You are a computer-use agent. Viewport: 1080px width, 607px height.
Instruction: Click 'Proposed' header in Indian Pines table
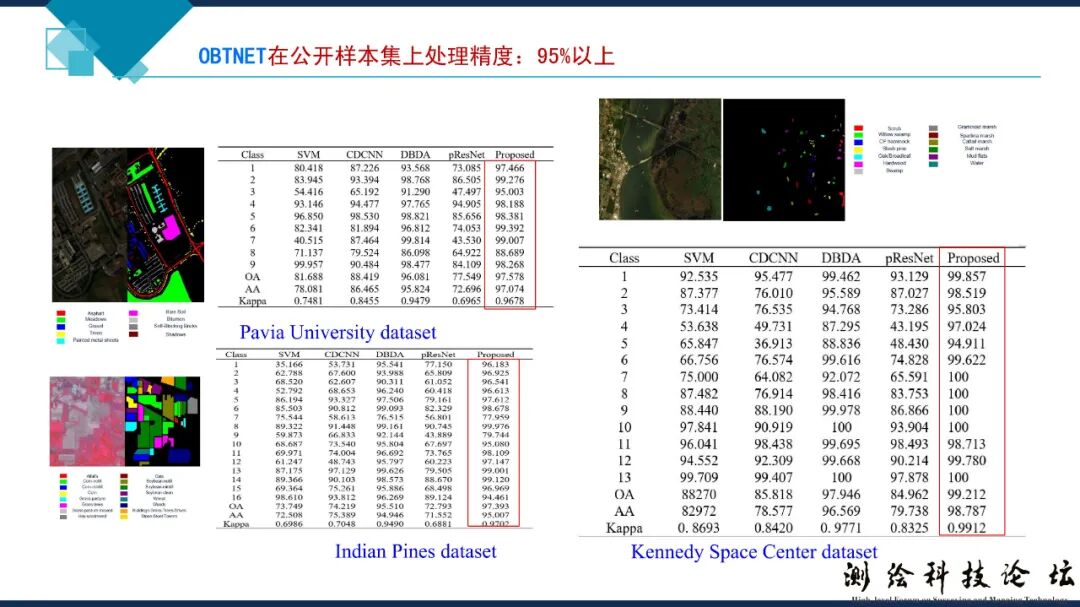[x=495, y=354]
